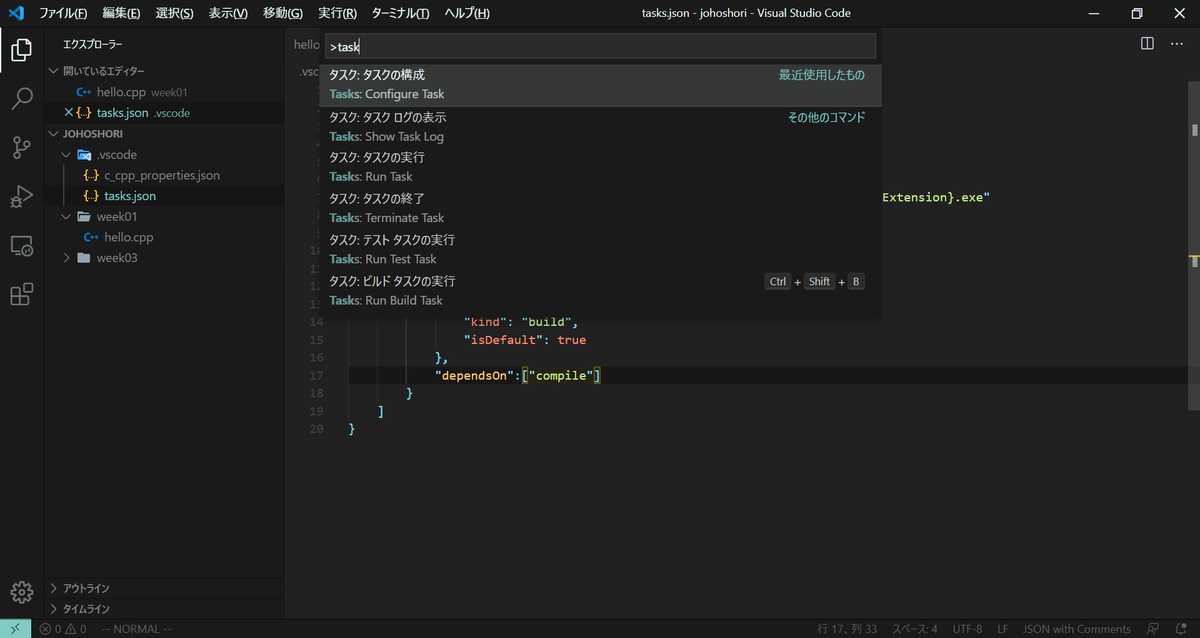Collapse the .vscode folder
Viewport: 1200px width, 638px height.
tap(66, 155)
